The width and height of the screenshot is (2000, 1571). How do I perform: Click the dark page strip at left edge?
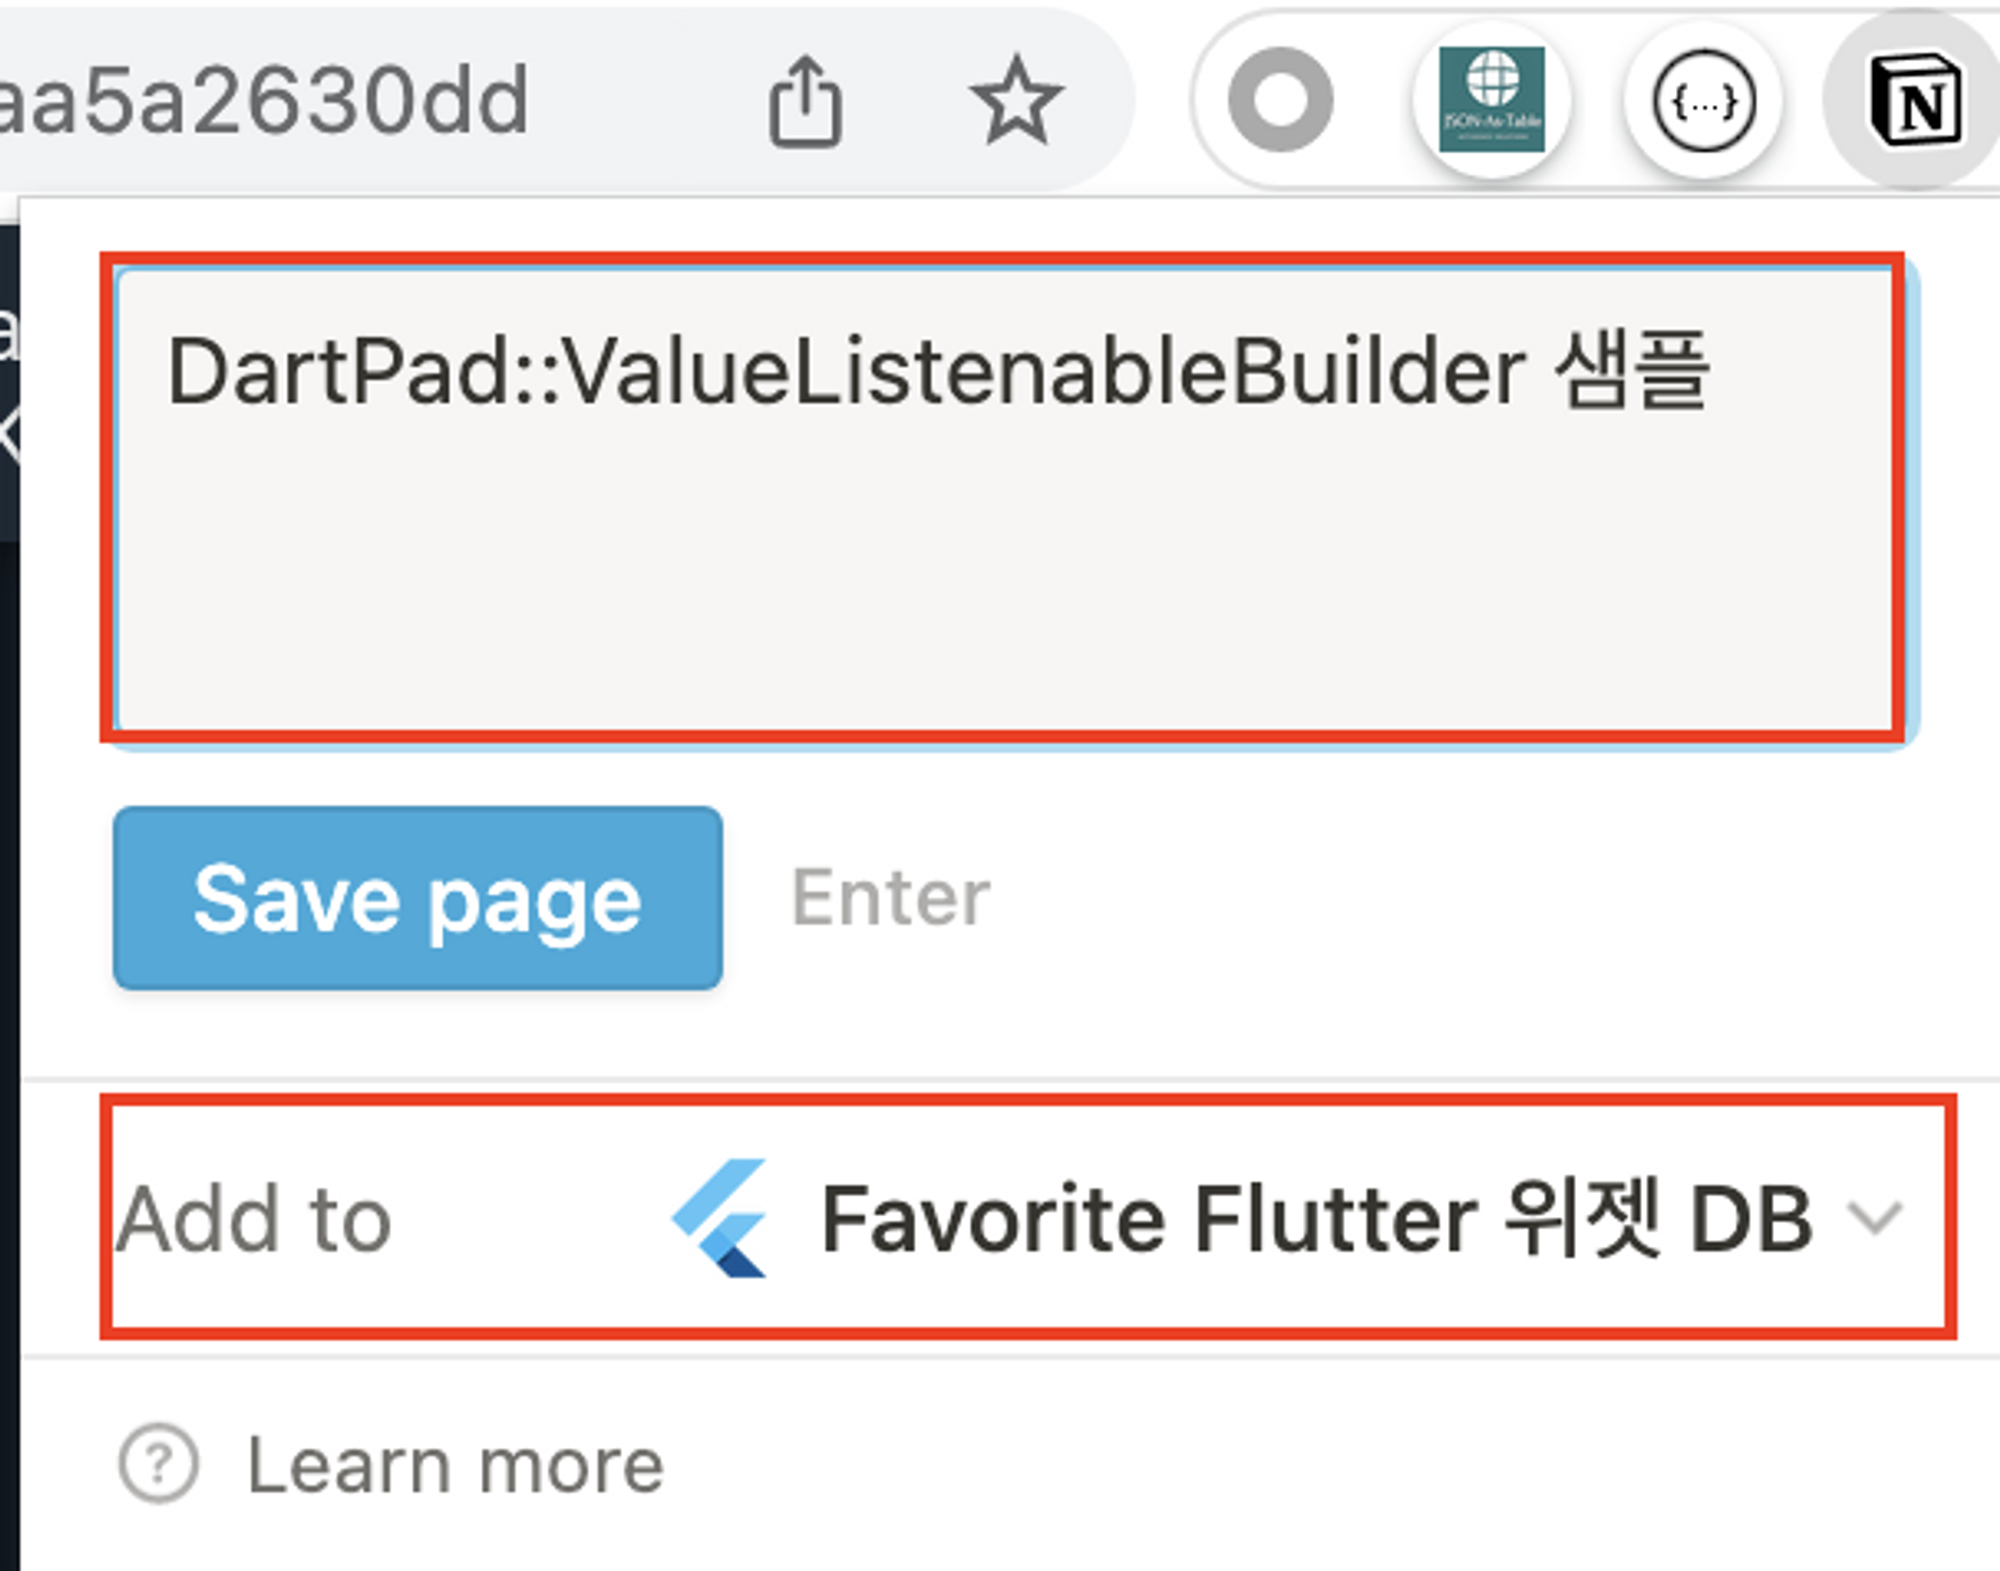click(8, 900)
